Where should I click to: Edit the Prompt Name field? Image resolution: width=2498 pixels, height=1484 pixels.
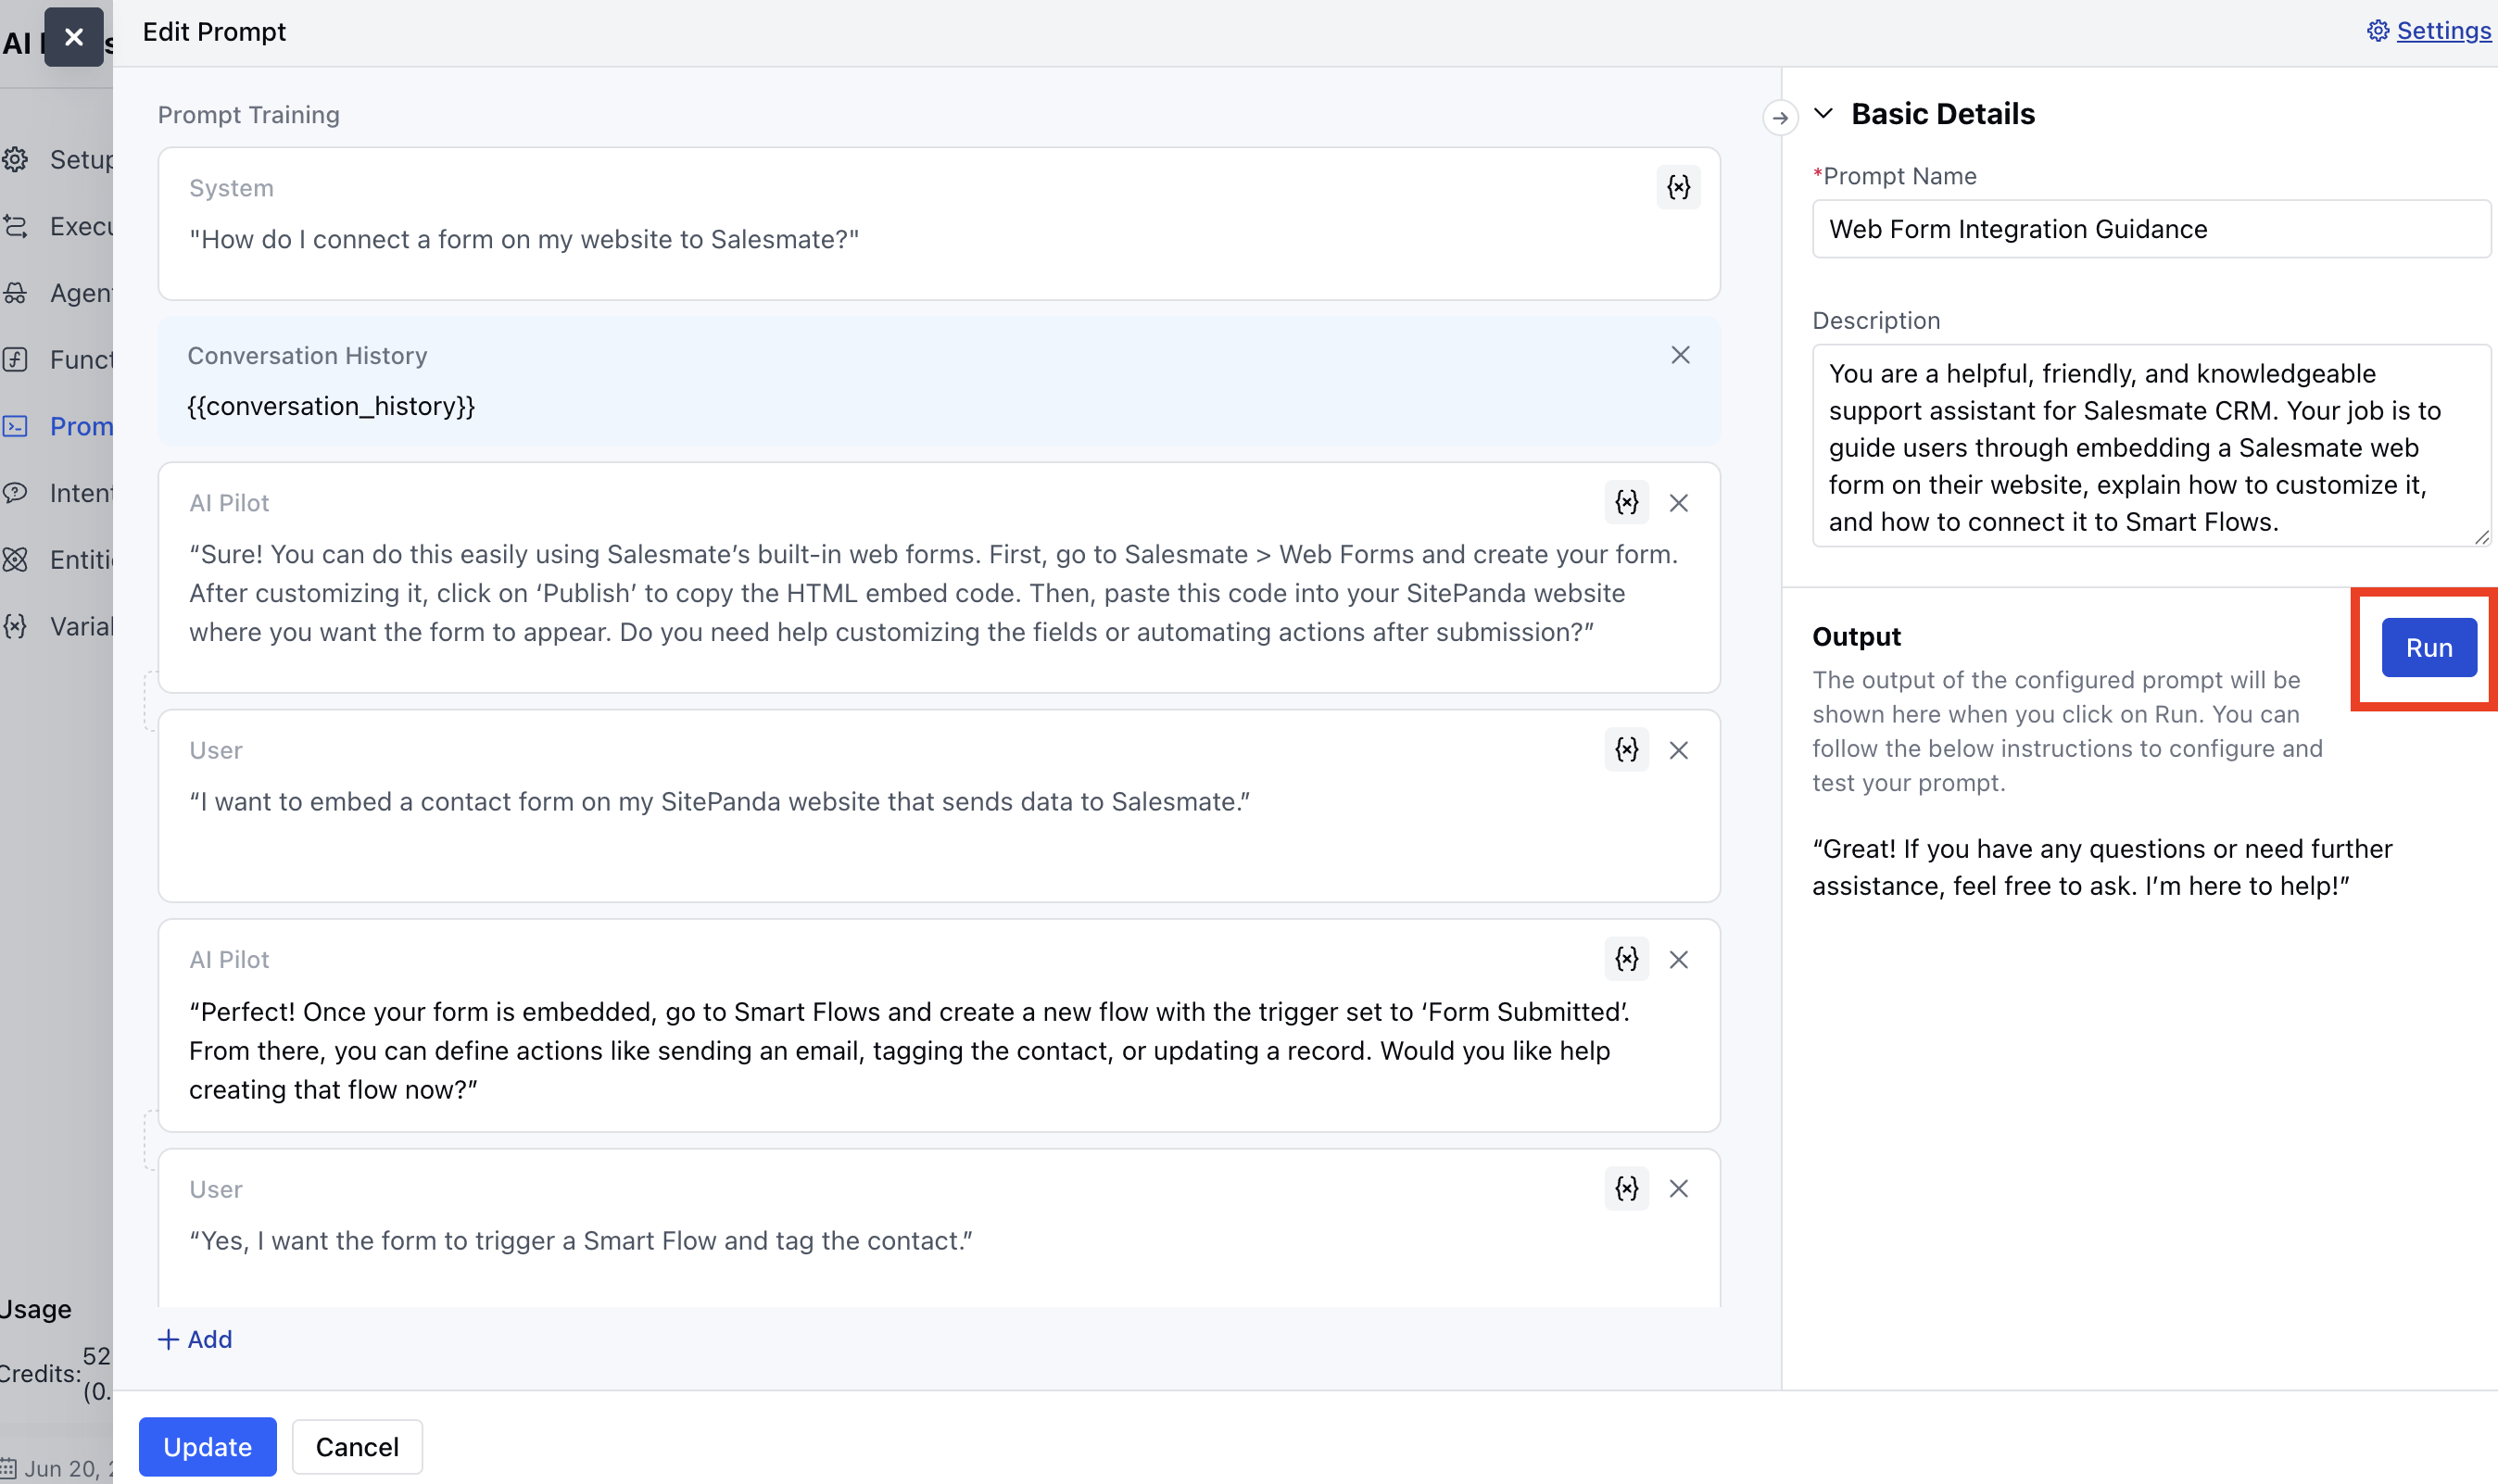[2149, 229]
